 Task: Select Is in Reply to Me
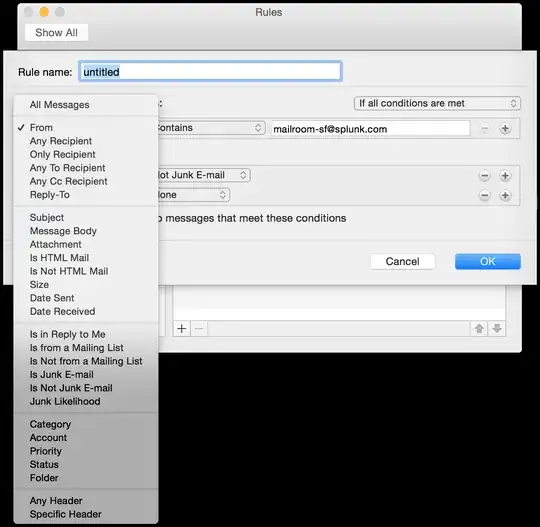pos(86,334)
